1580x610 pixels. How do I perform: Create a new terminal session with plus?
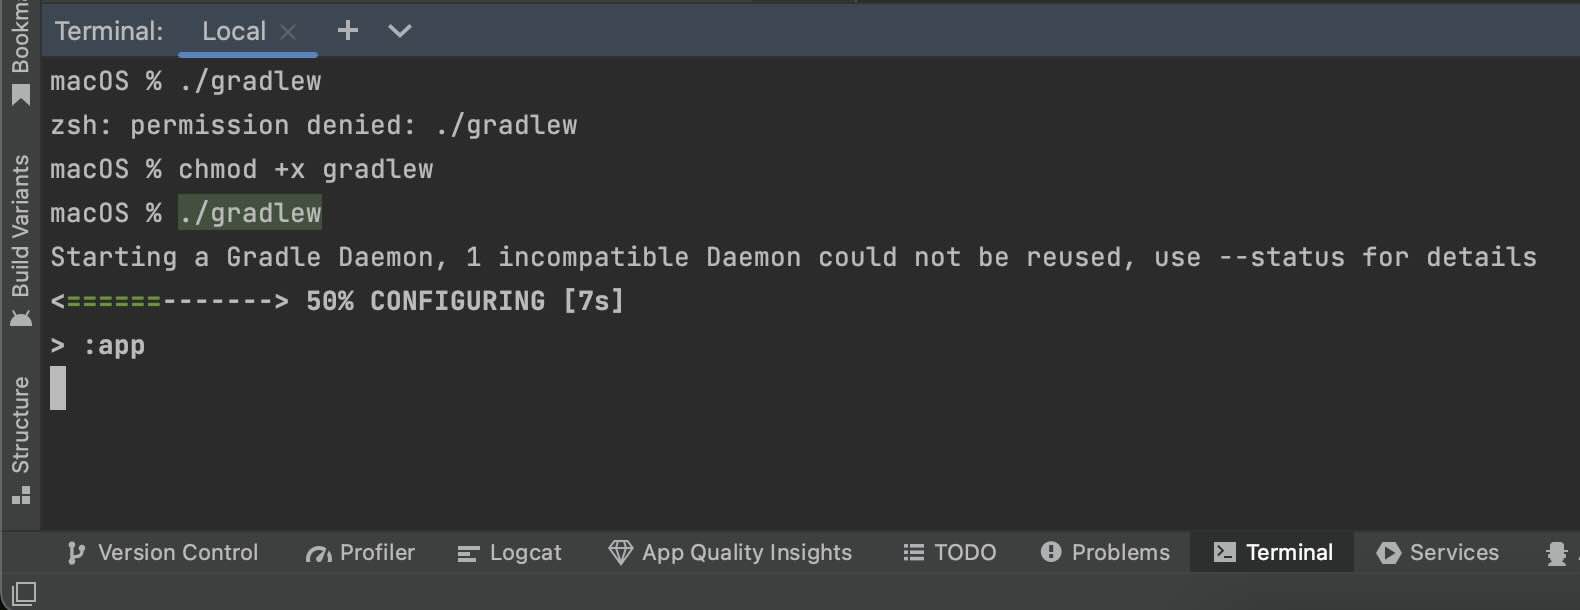(x=347, y=30)
